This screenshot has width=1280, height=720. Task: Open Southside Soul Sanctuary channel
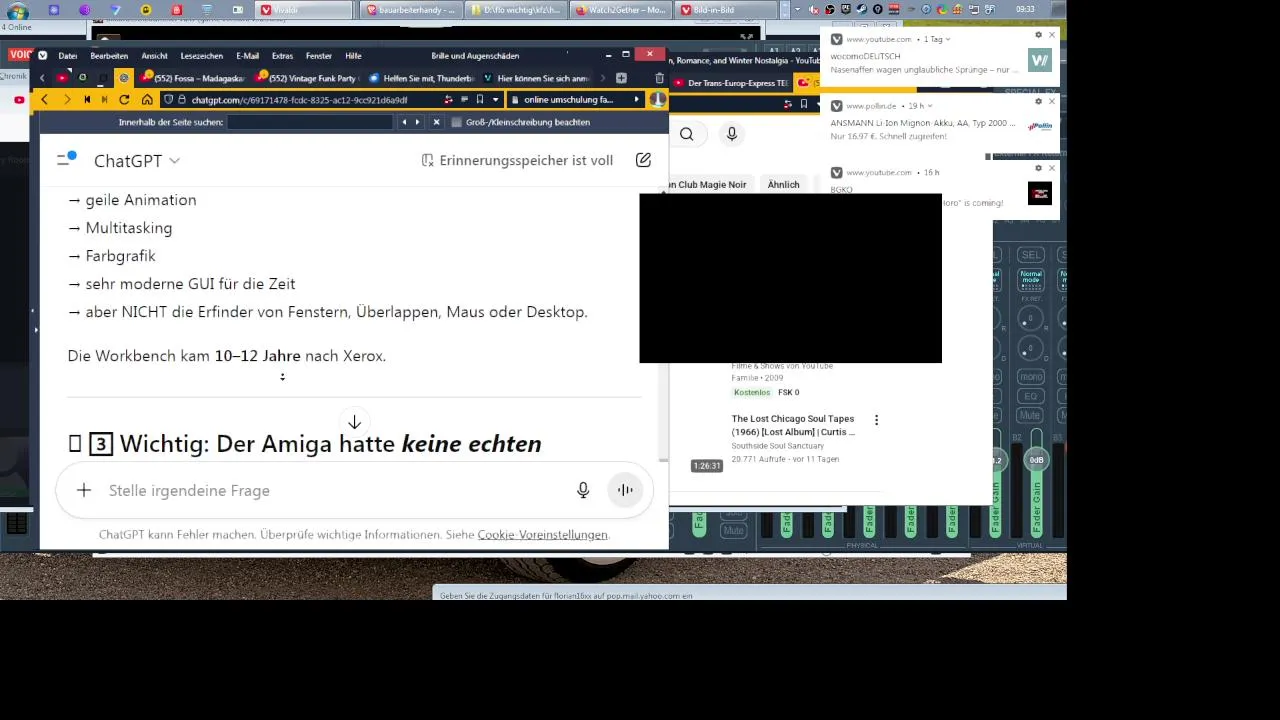coord(780,446)
